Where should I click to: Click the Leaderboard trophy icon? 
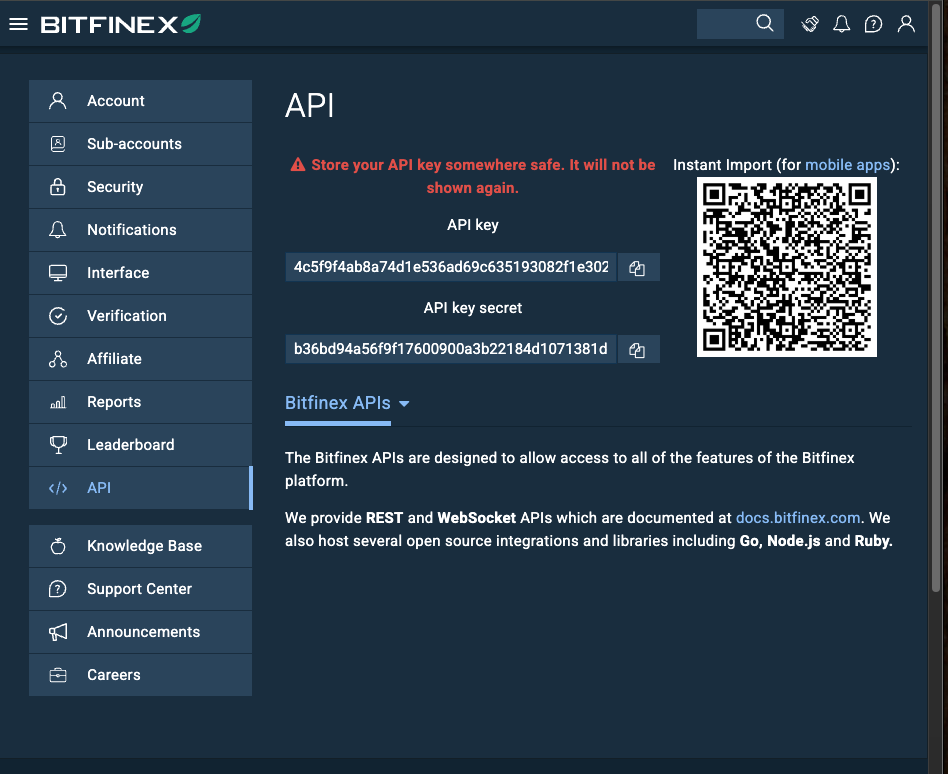click(x=58, y=445)
